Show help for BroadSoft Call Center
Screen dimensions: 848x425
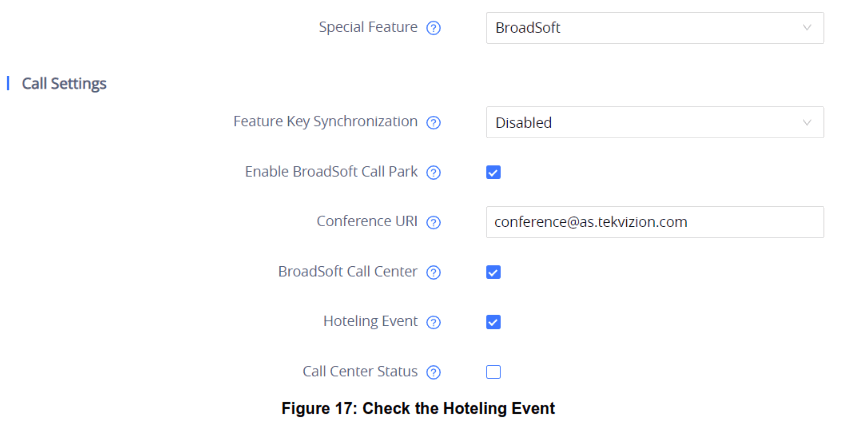coord(433,272)
